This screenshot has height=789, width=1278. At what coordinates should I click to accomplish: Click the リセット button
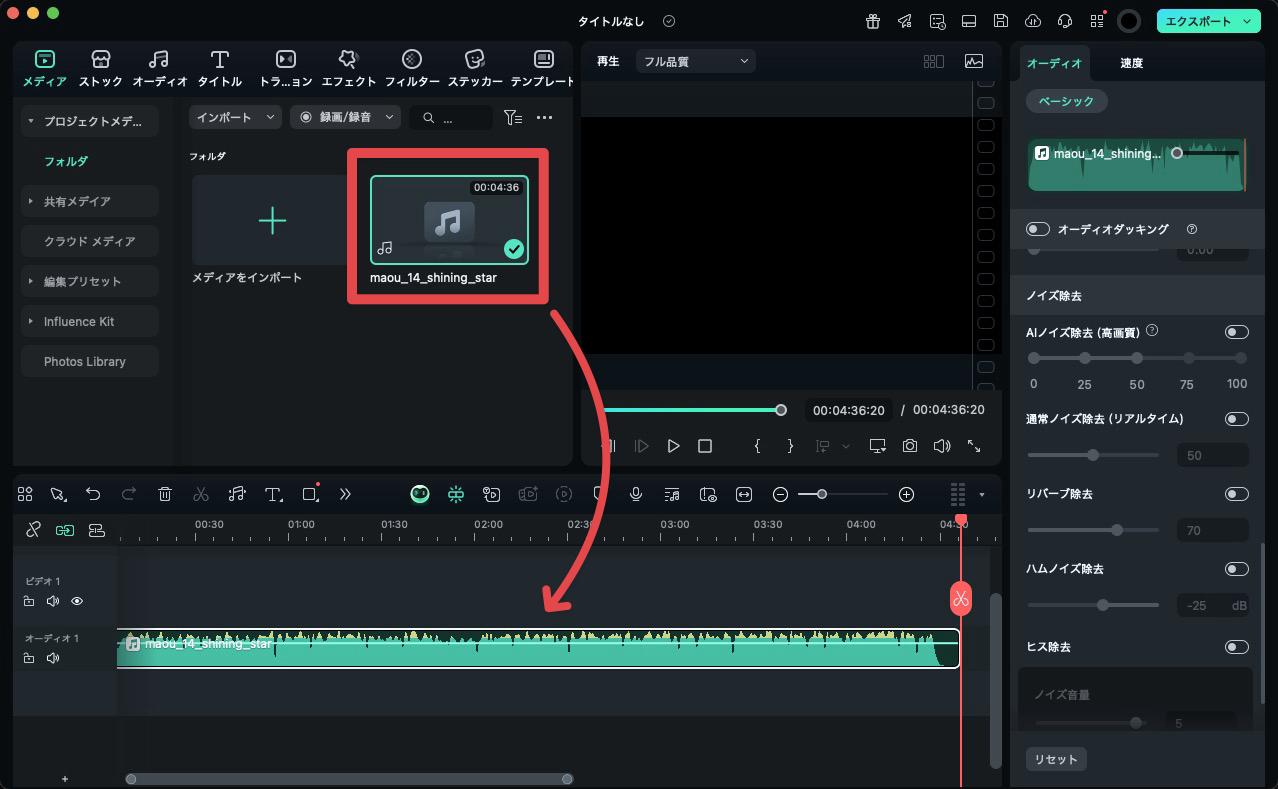pos(1056,759)
